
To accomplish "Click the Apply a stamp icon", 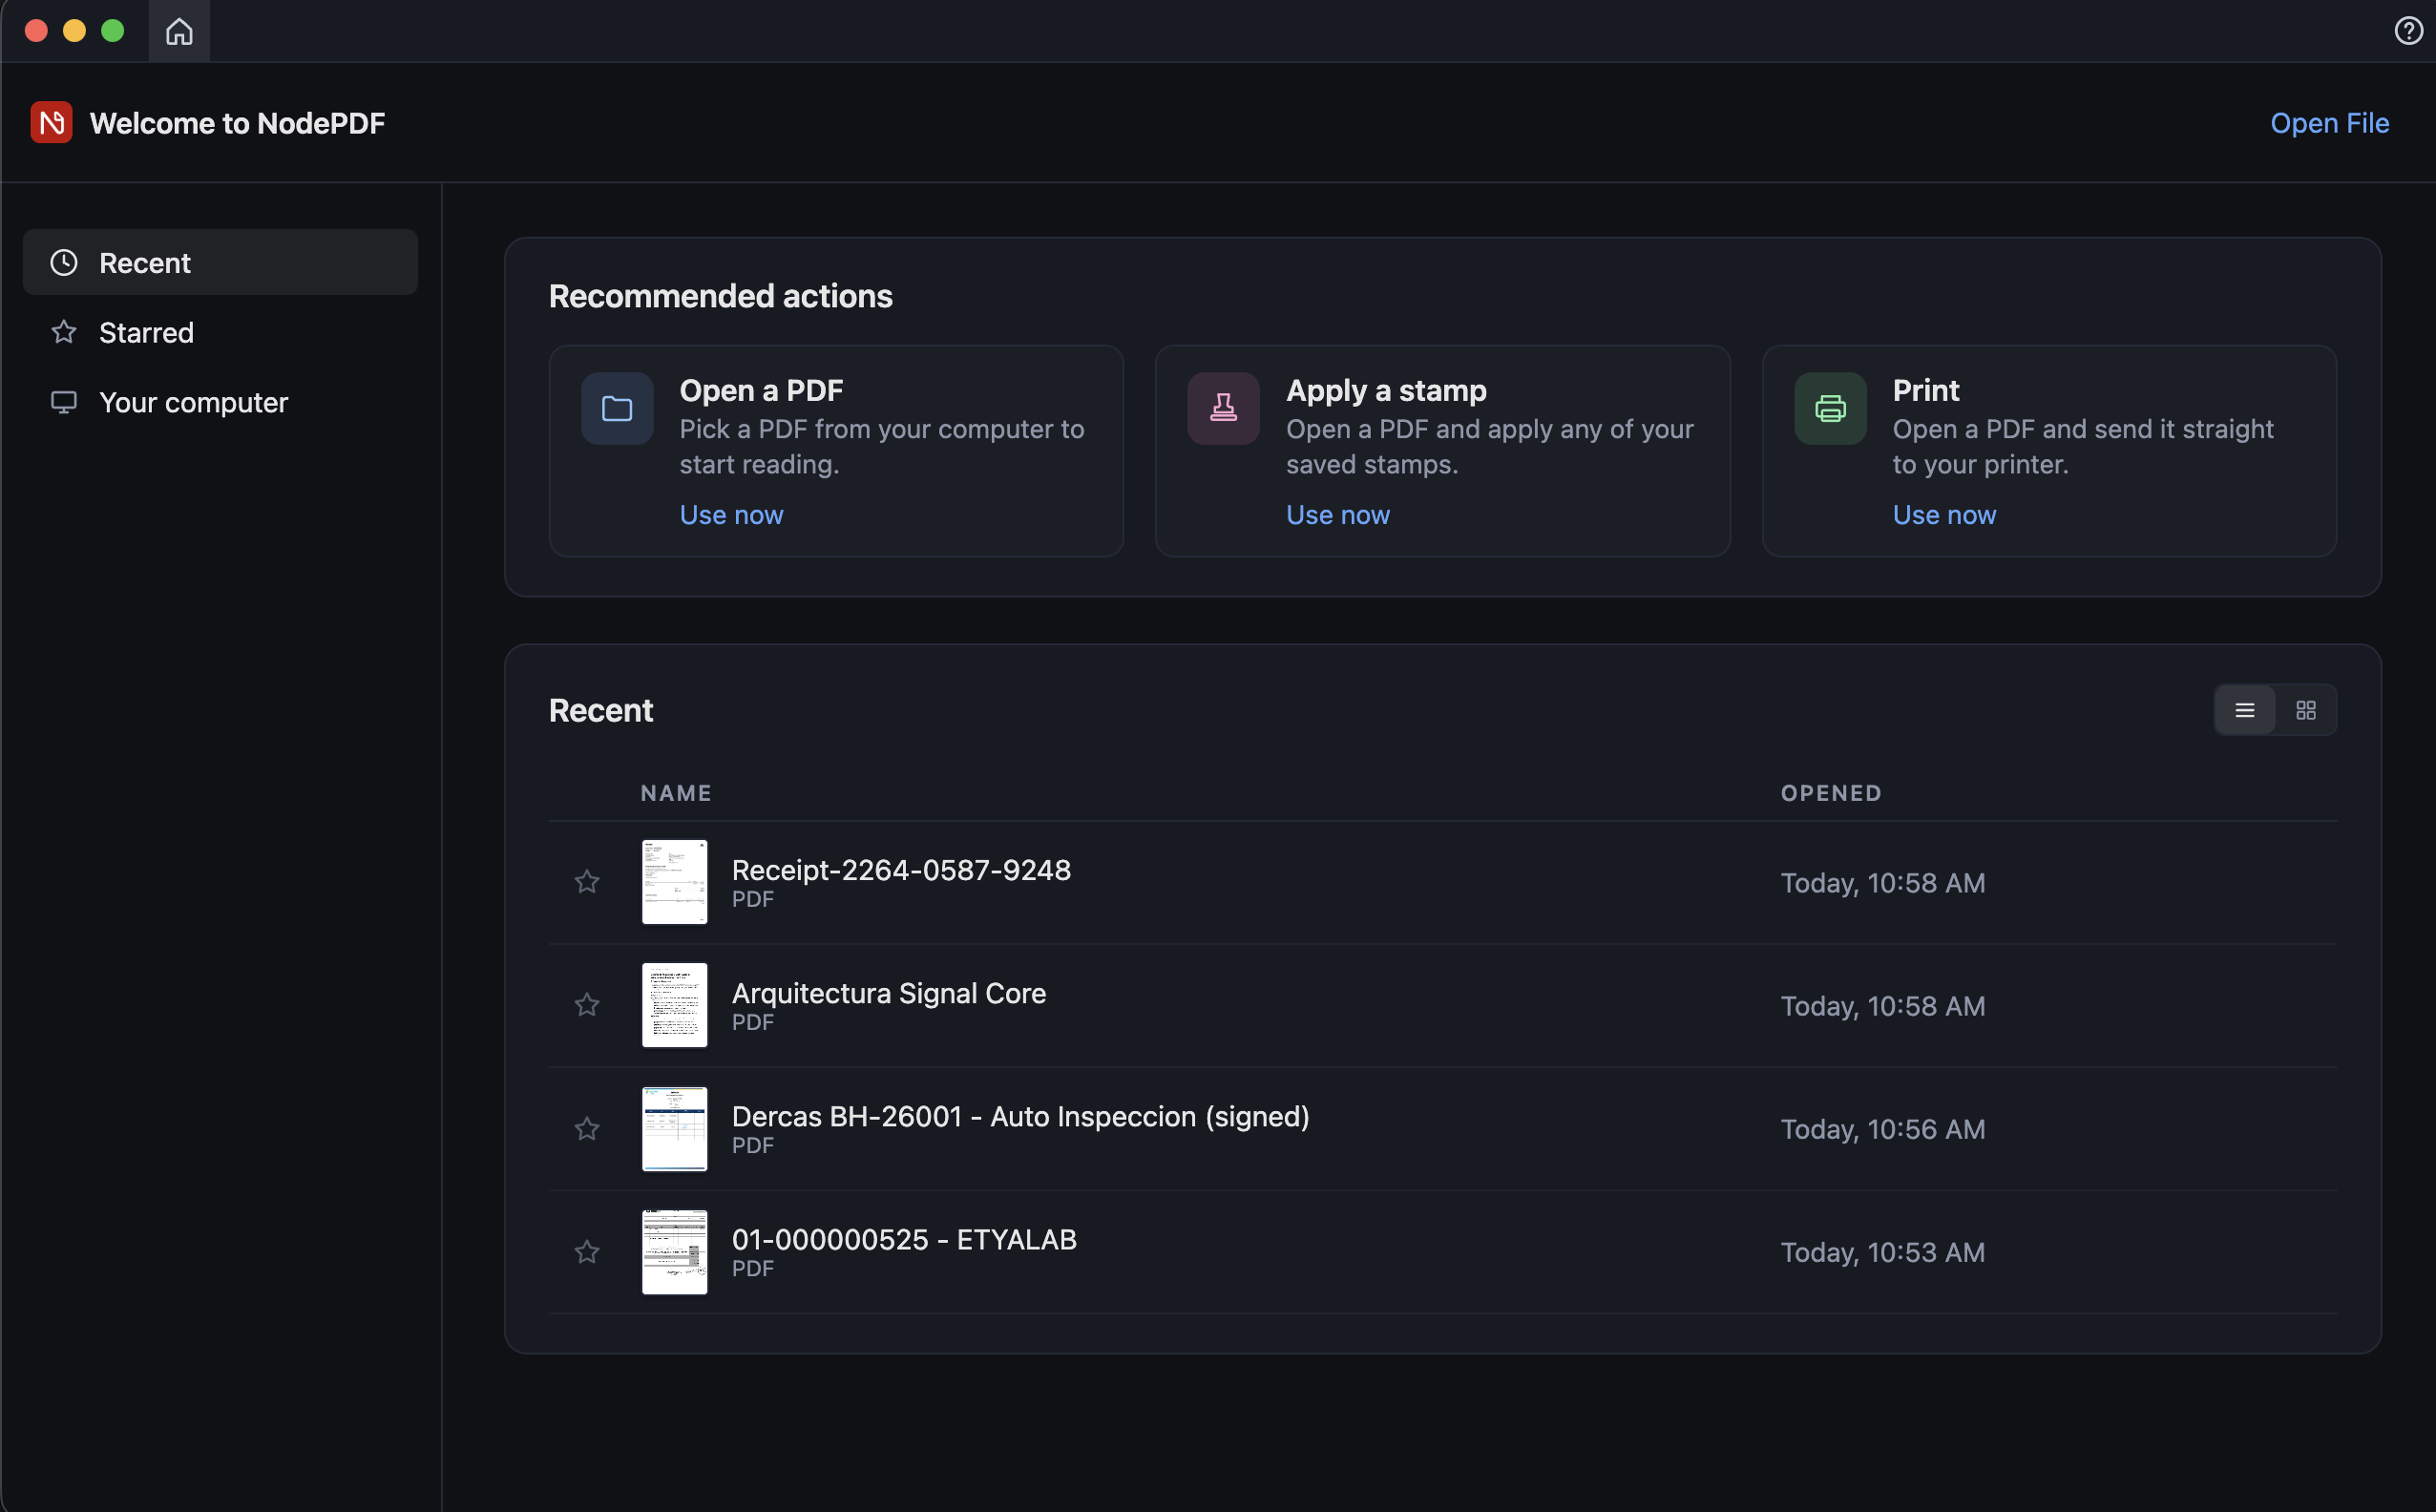I will (1223, 409).
